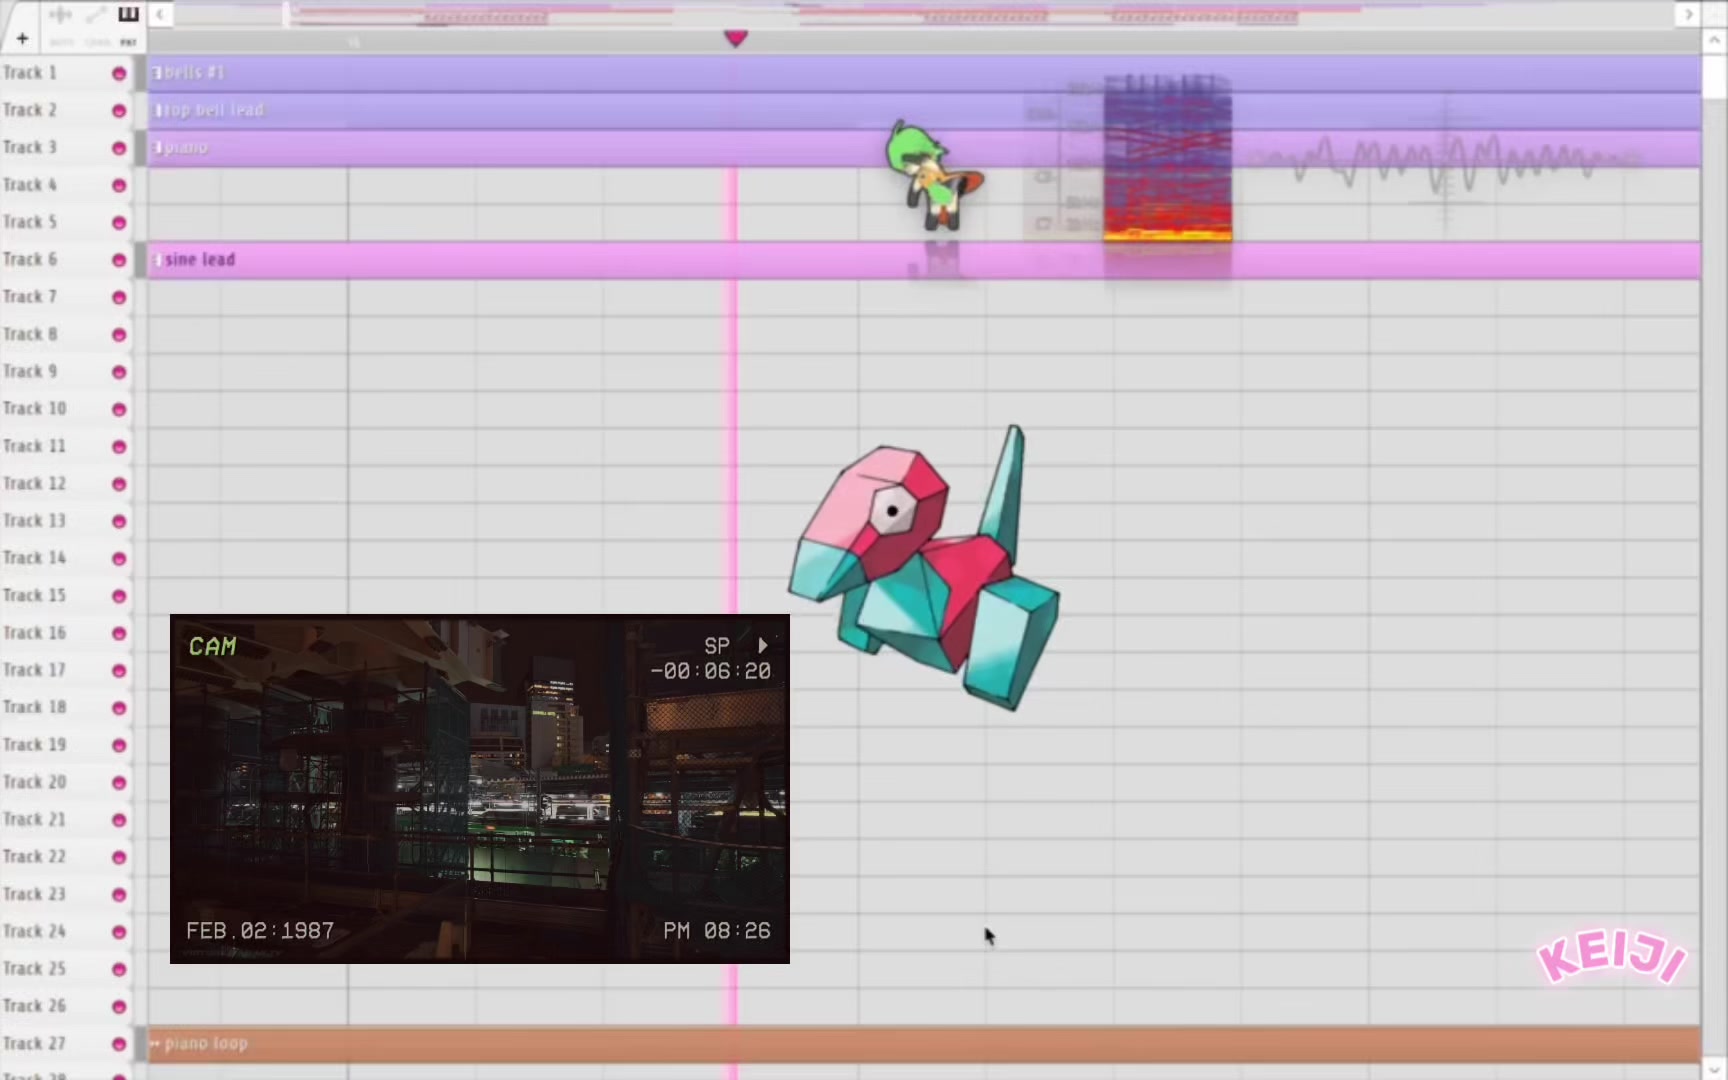Screen dimensions: 1728x1080
Task: Toggle the mute LED on Track 8
Action: [x=119, y=335]
